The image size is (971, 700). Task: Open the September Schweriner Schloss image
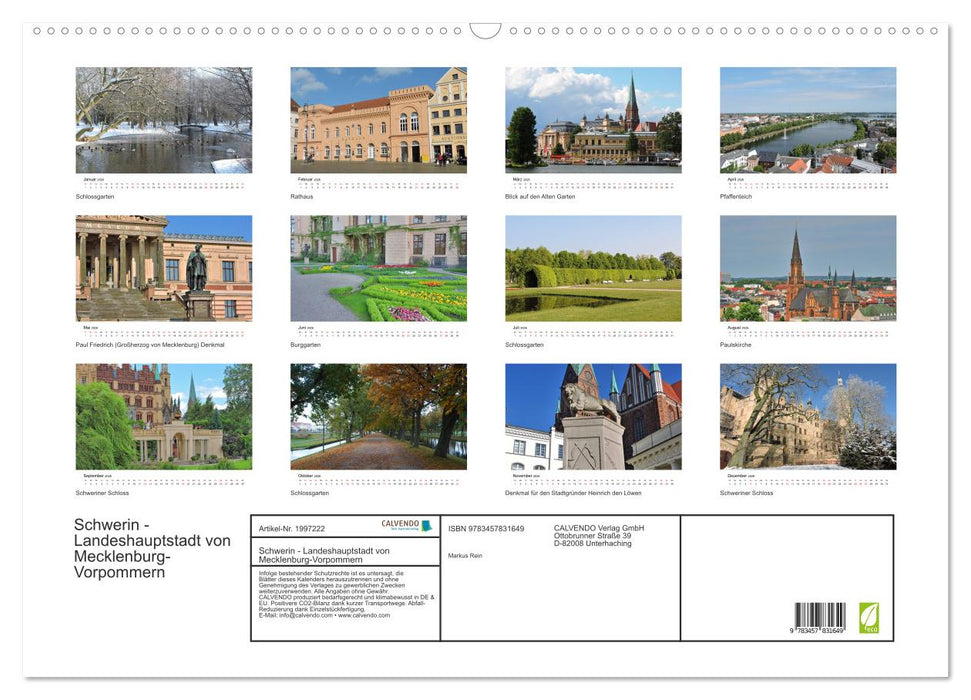click(x=163, y=414)
